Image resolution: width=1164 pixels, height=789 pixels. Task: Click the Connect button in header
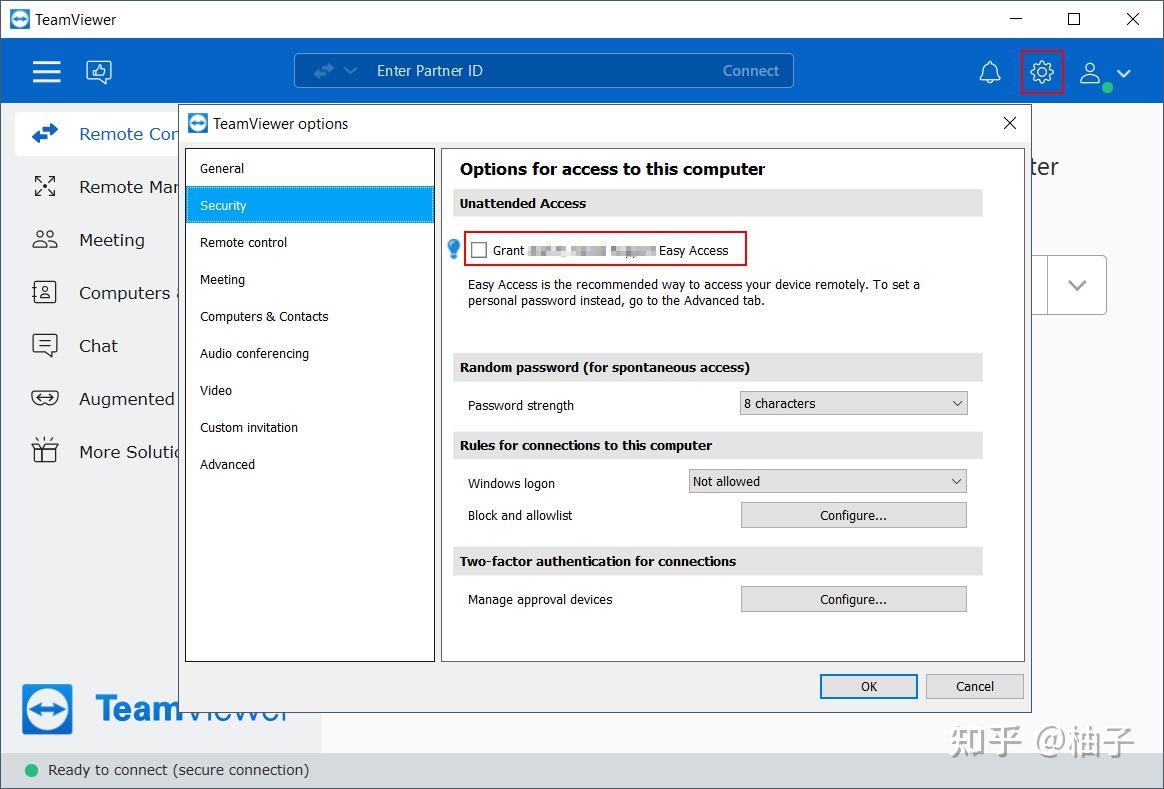pos(751,71)
